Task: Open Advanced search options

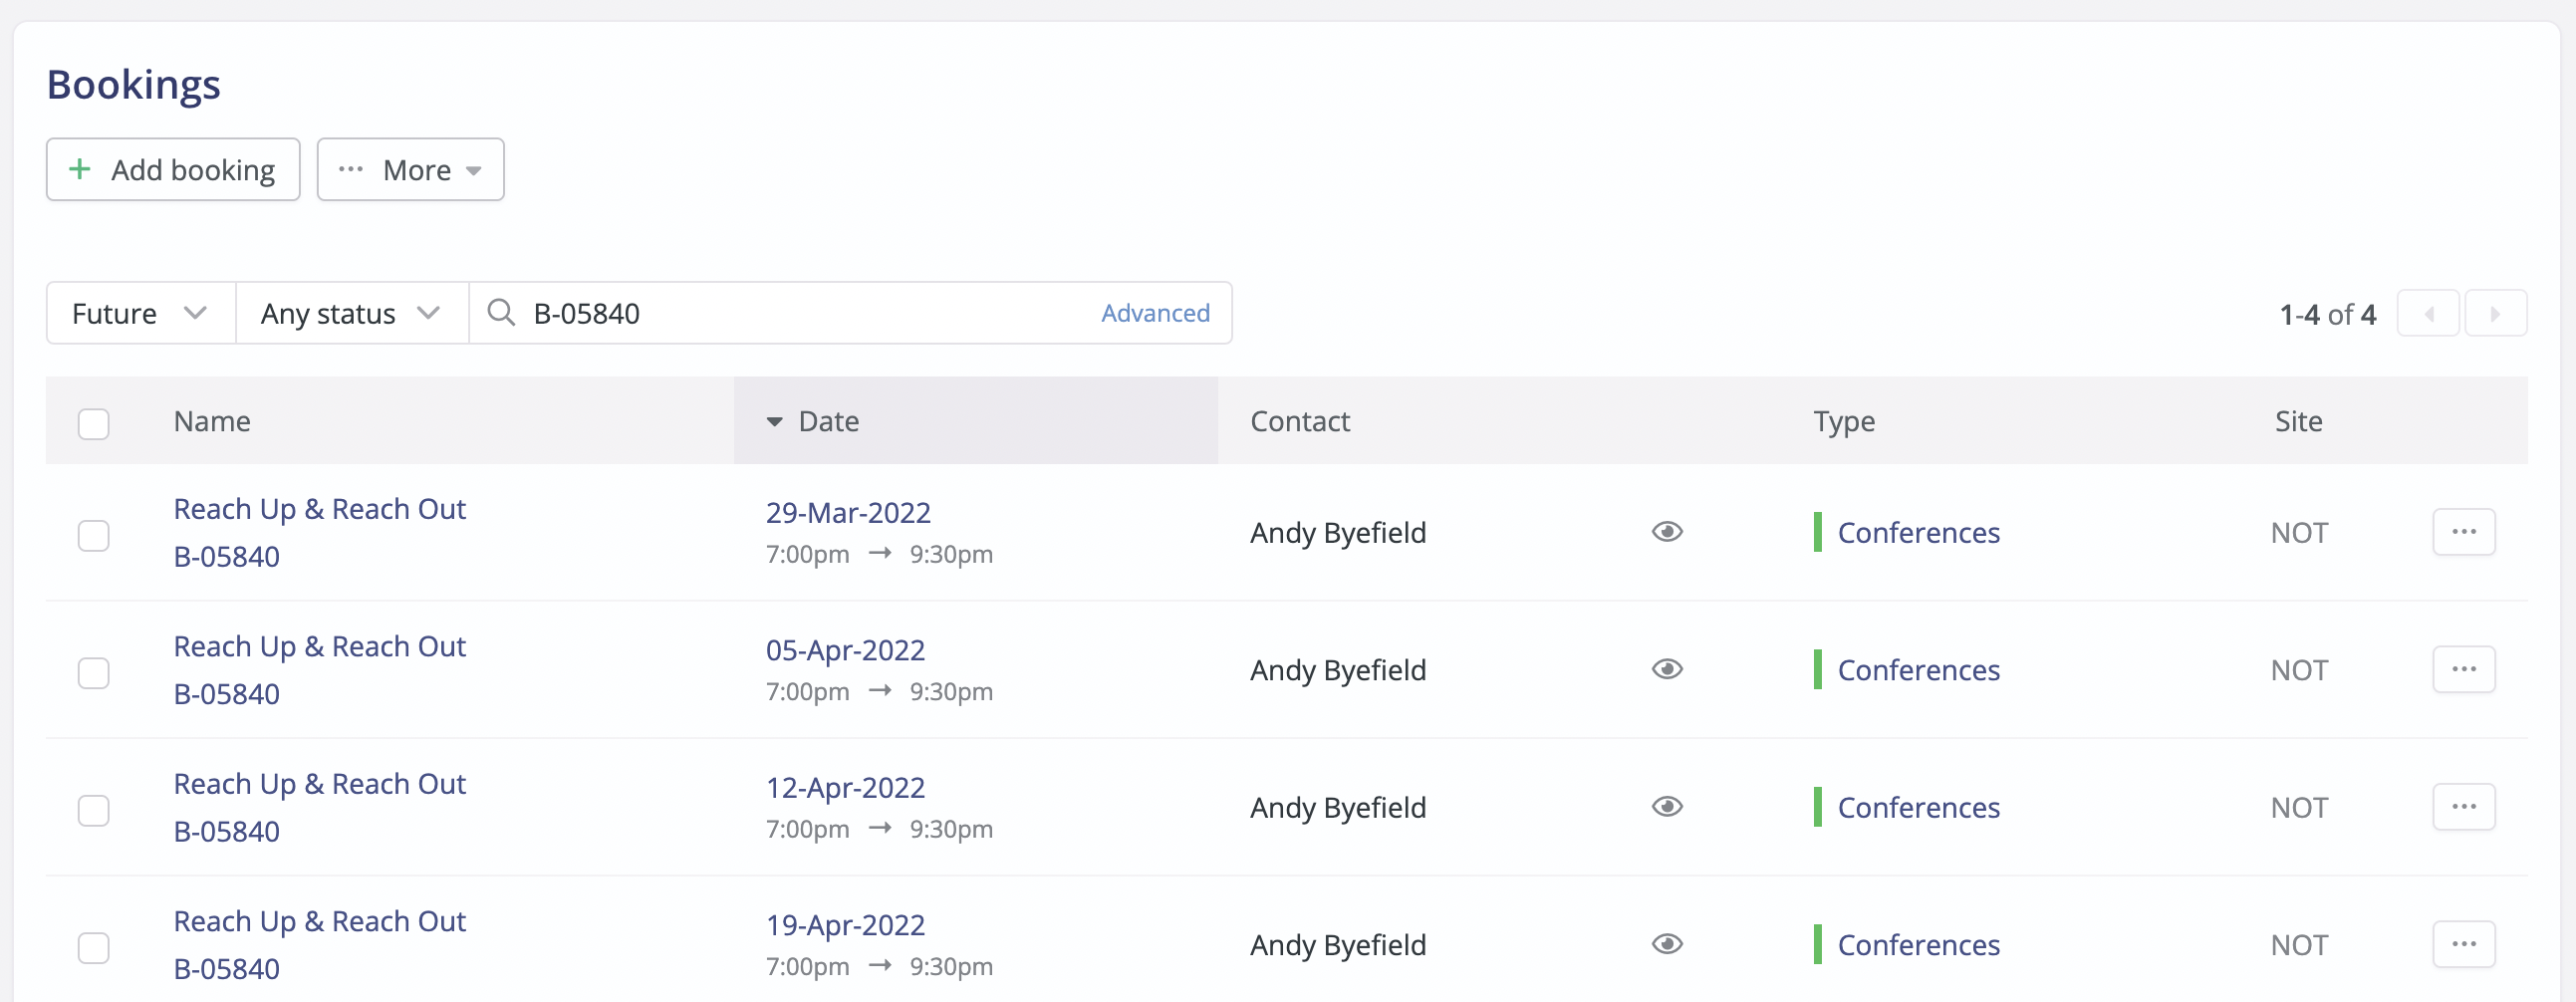Action: click(1155, 313)
